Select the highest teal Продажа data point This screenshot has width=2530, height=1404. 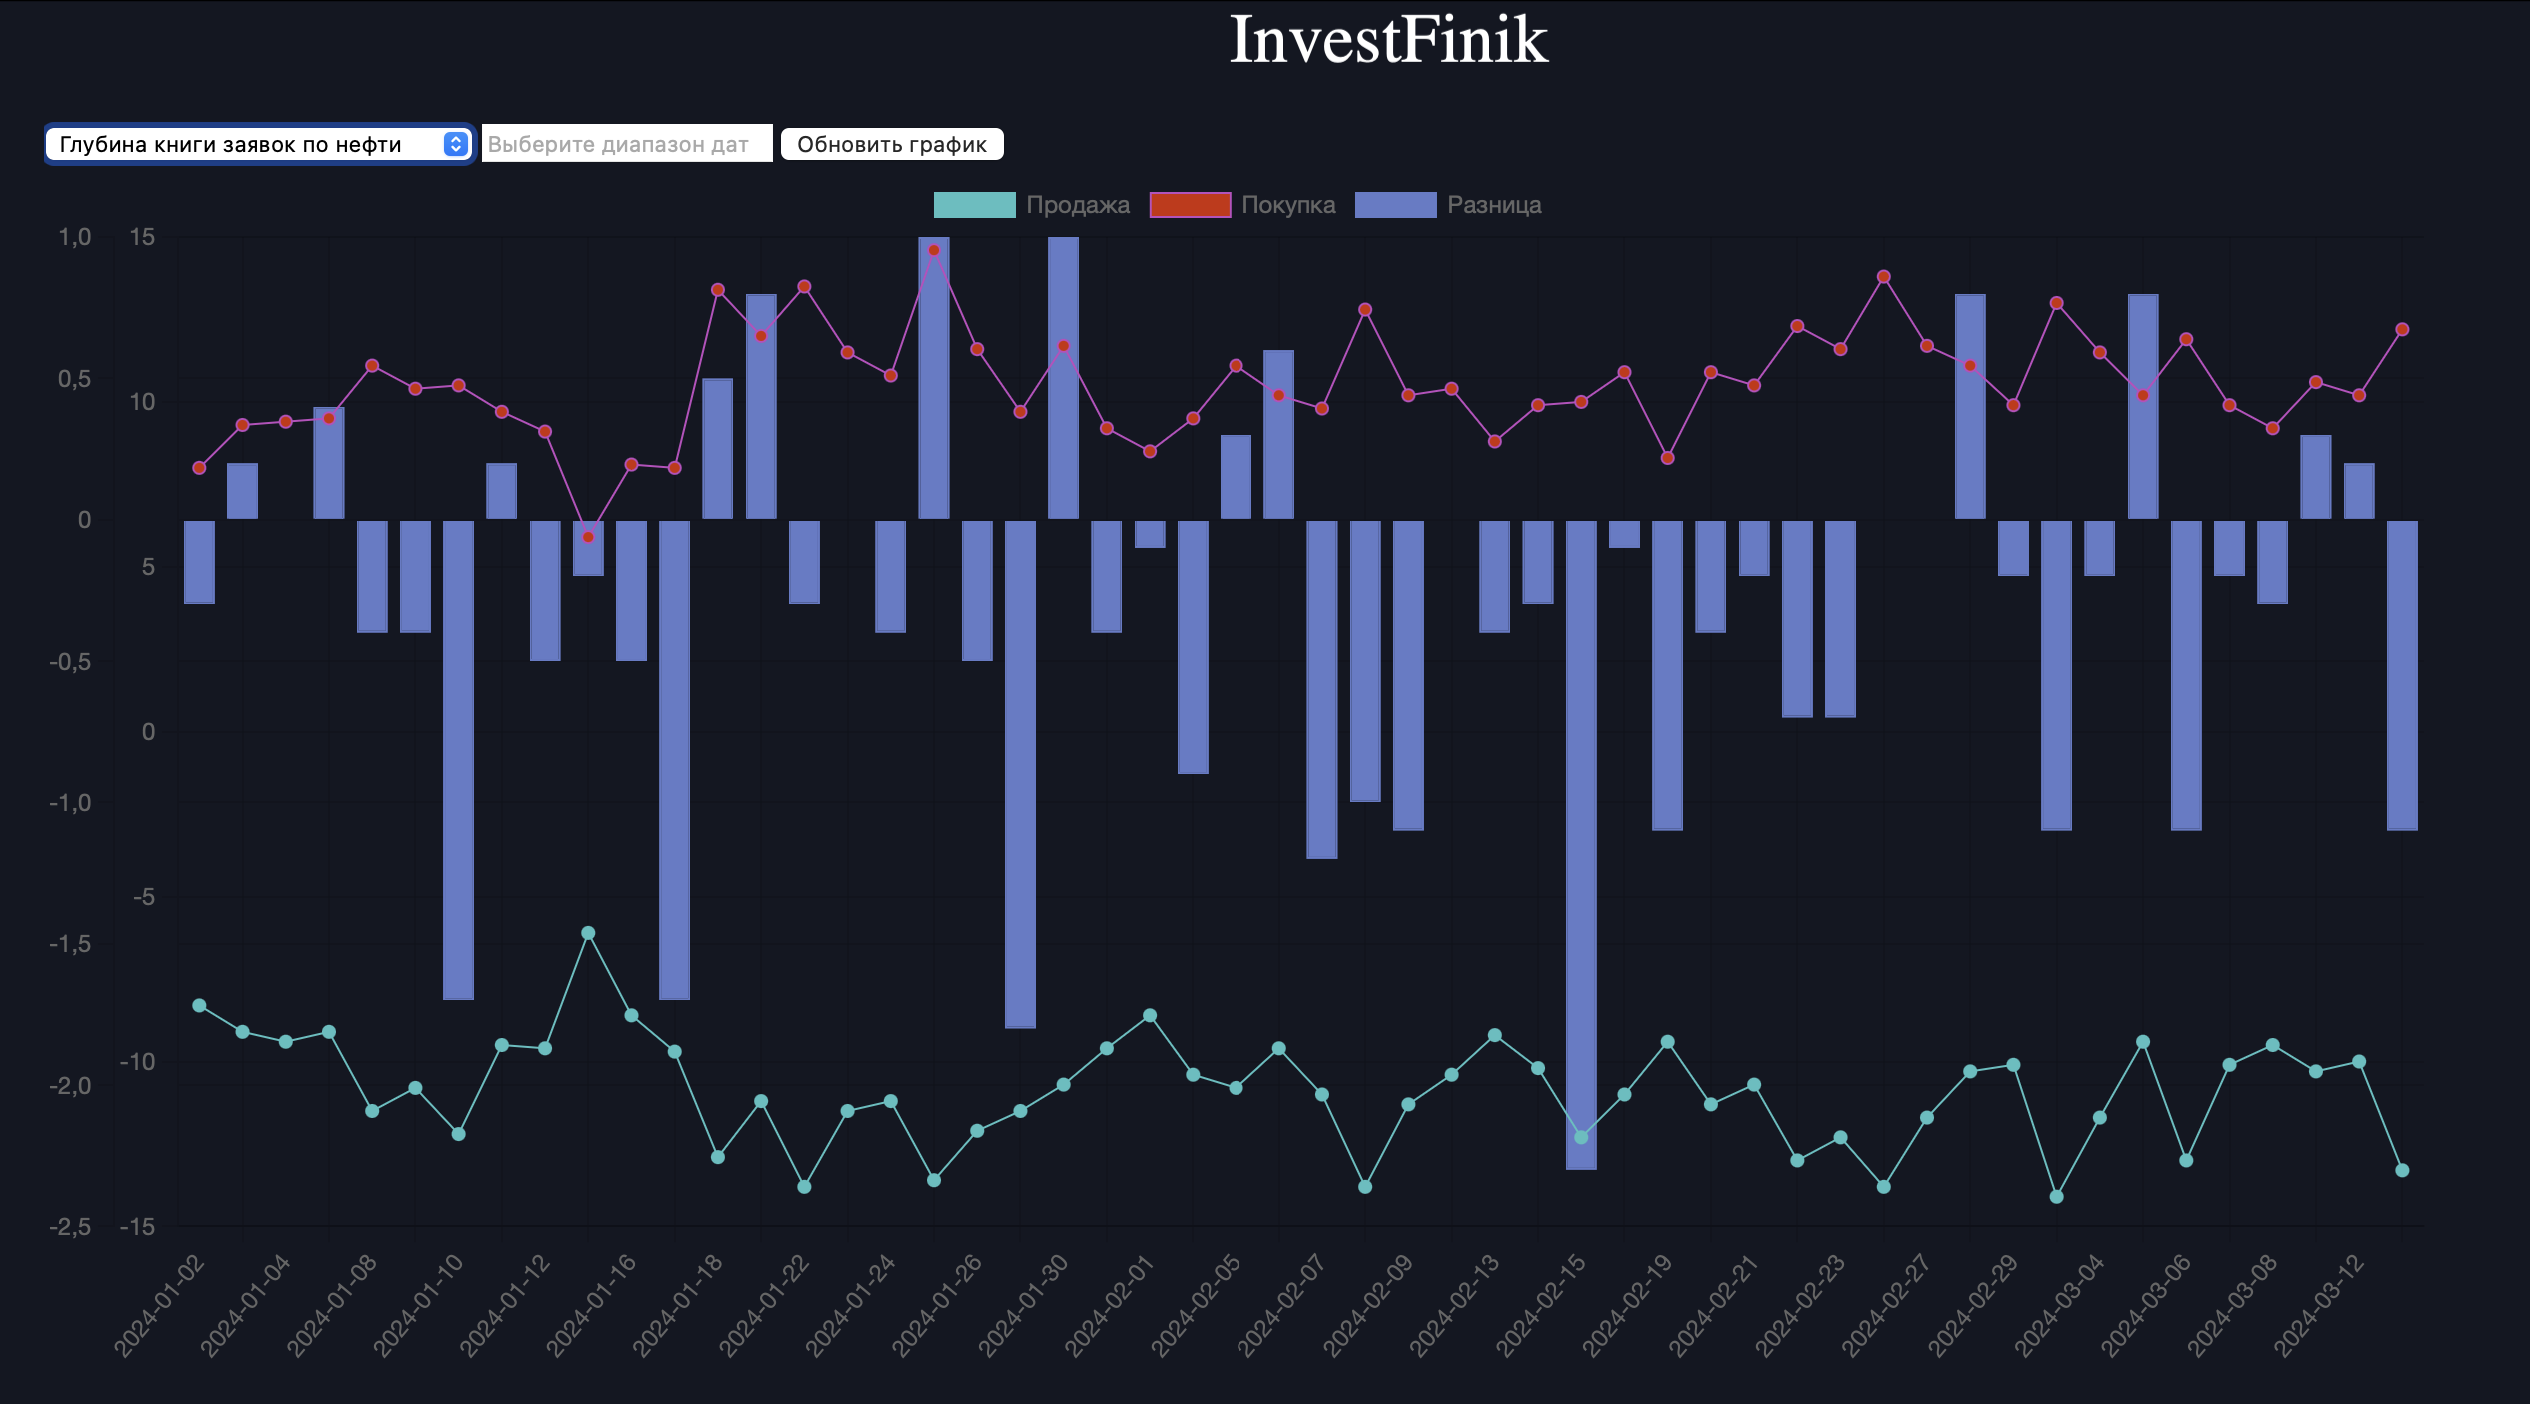pos(588,933)
